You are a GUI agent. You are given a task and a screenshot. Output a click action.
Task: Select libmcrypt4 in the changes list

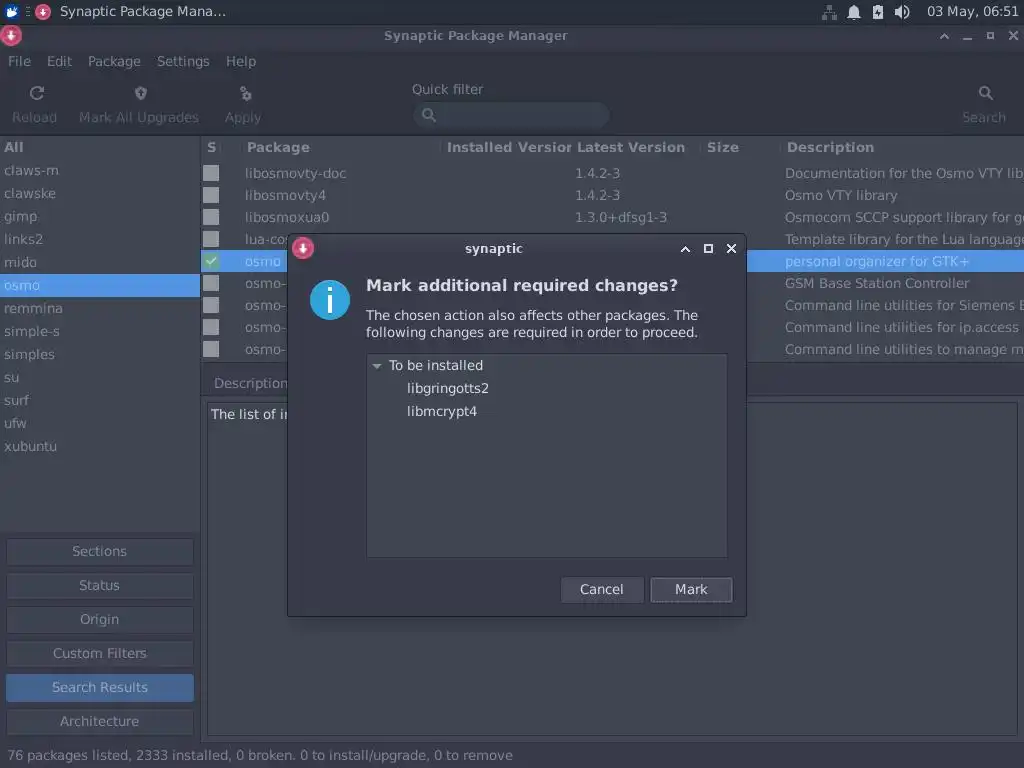pos(441,411)
